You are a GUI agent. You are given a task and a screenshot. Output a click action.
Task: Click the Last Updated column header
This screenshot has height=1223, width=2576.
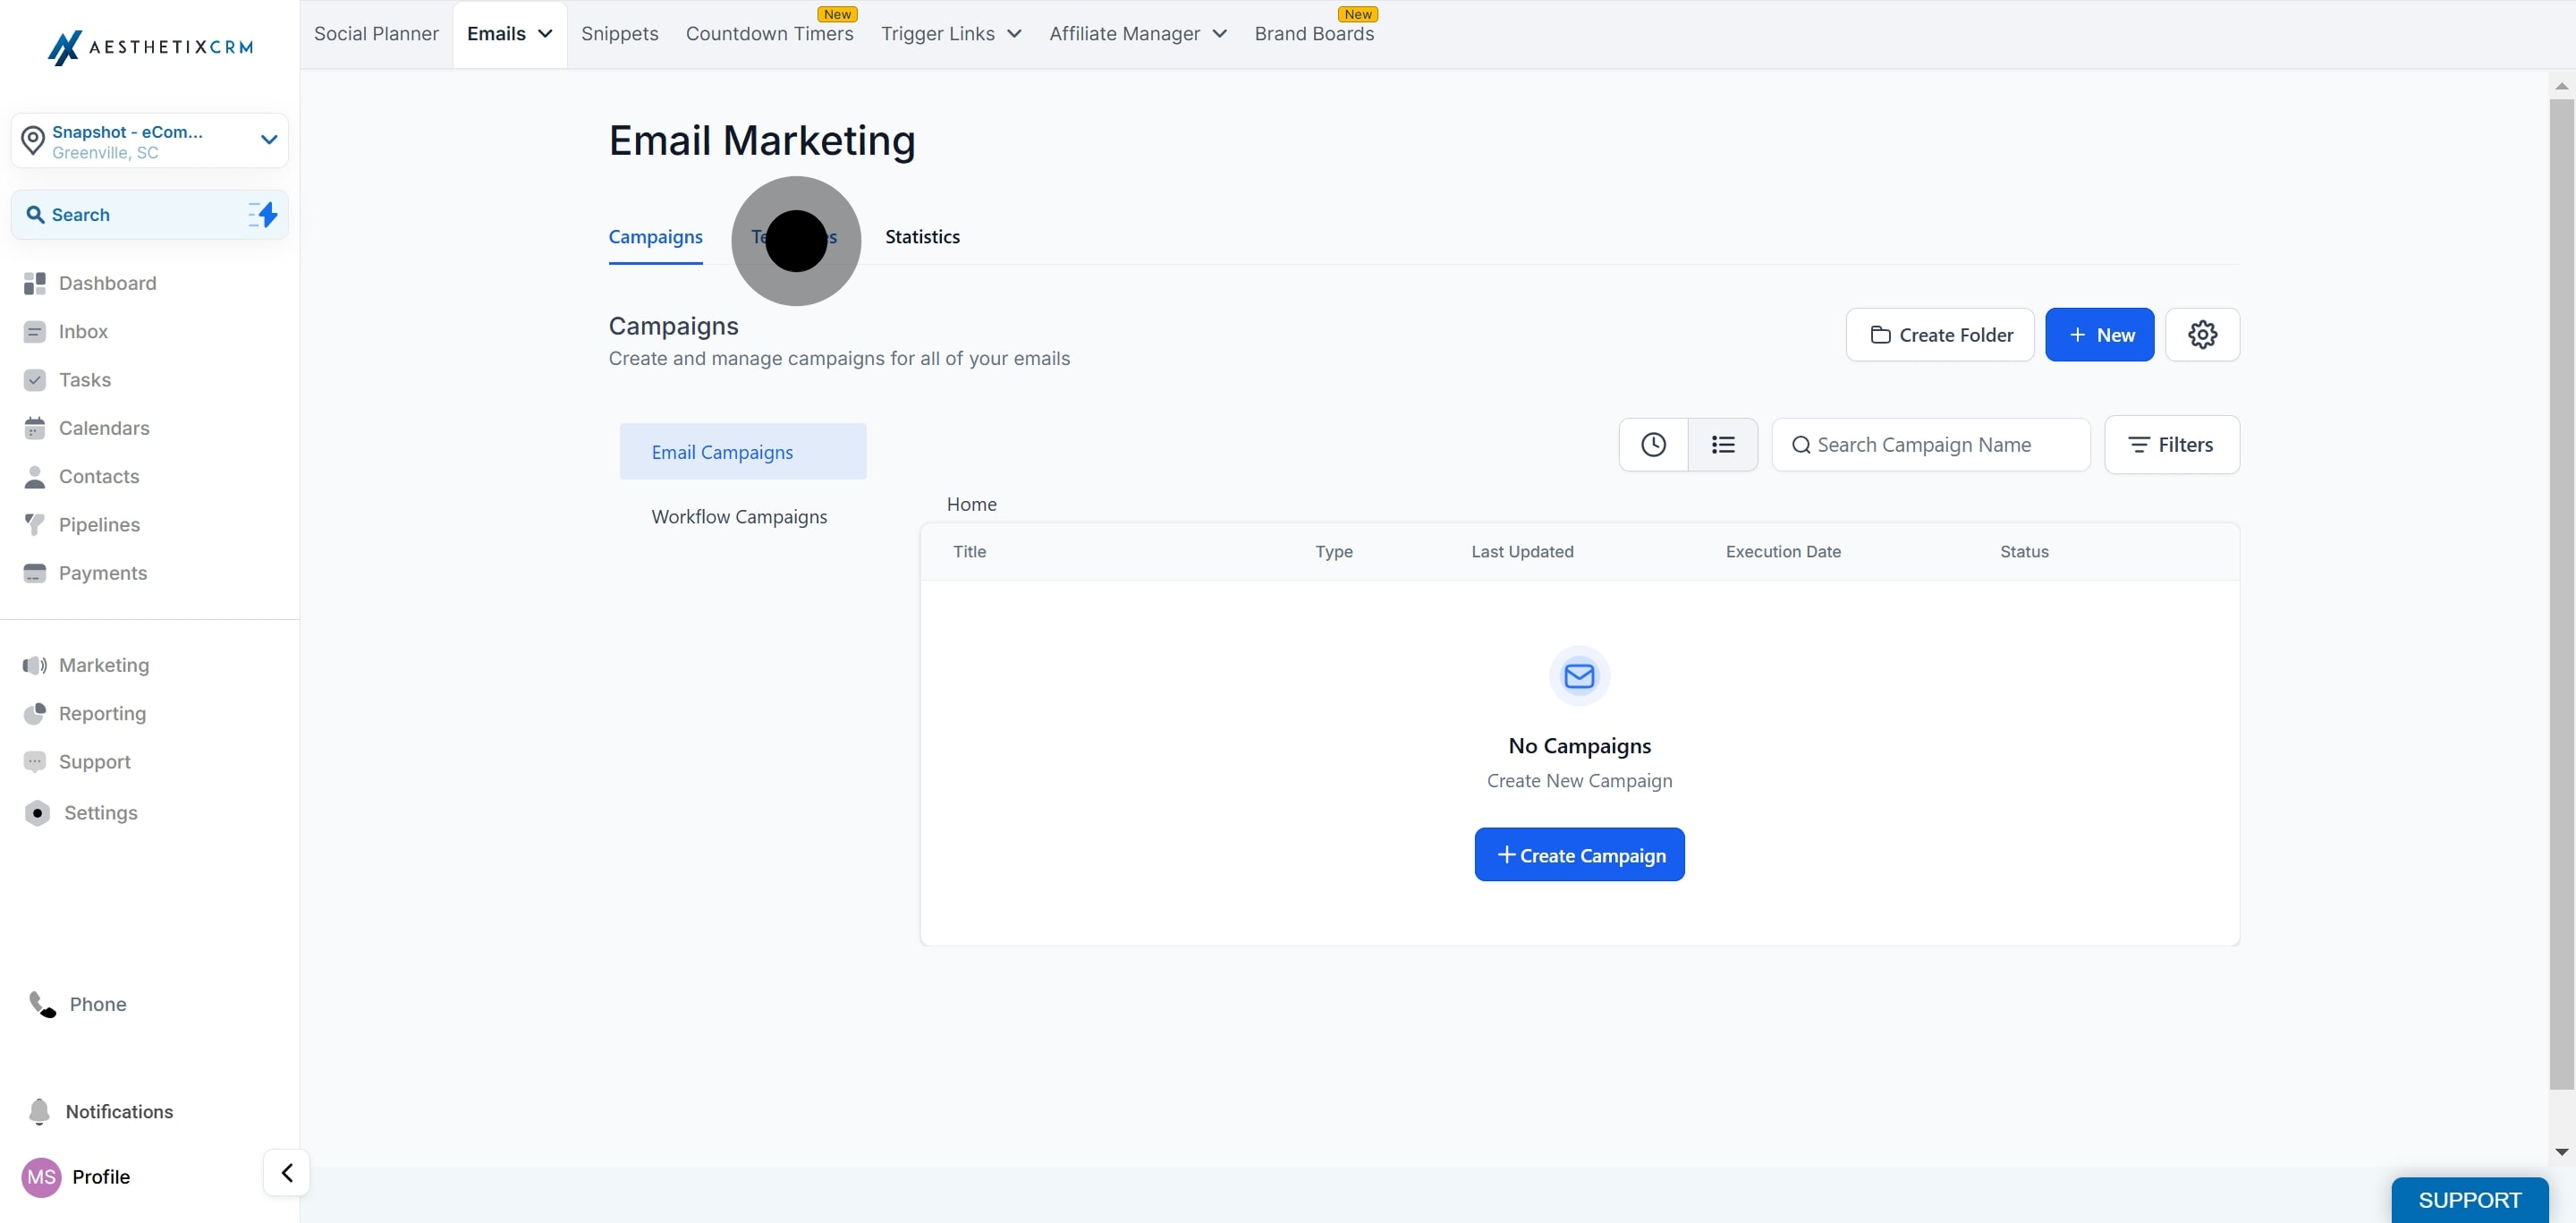click(x=1522, y=552)
